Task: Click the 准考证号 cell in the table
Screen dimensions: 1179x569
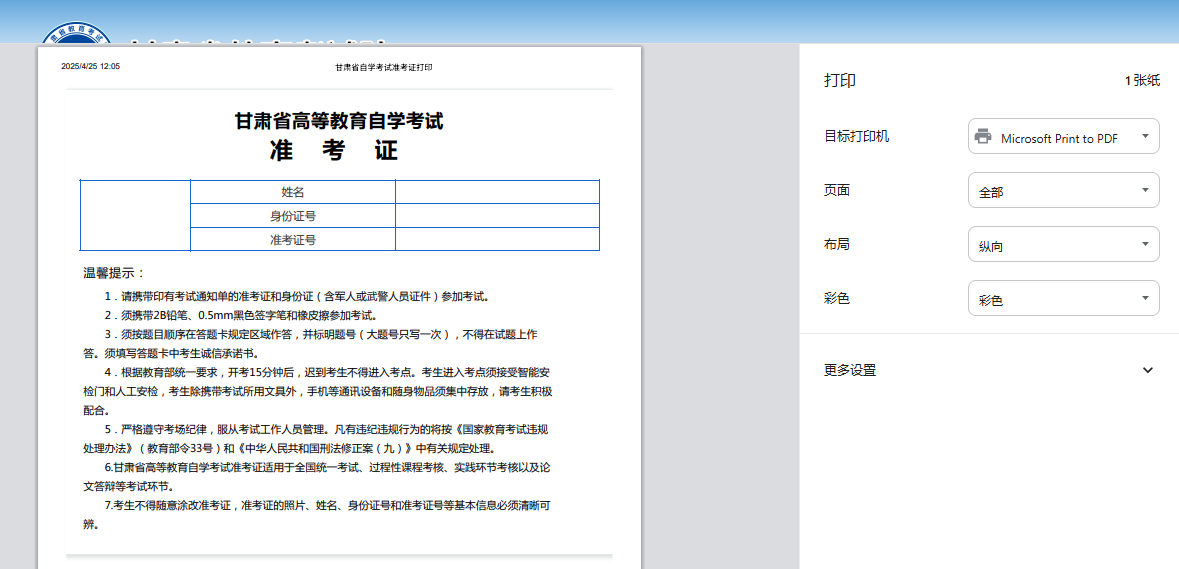Action: [293, 240]
